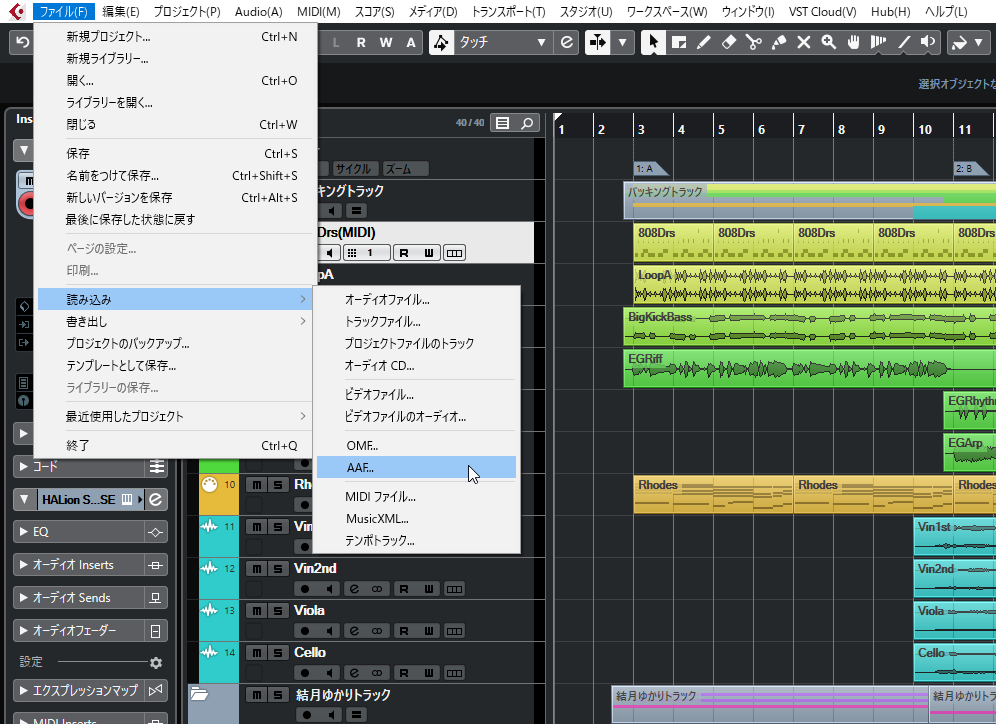Click the Cello track teal color strip
The height and width of the screenshot is (724, 996).
coord(219,662)
